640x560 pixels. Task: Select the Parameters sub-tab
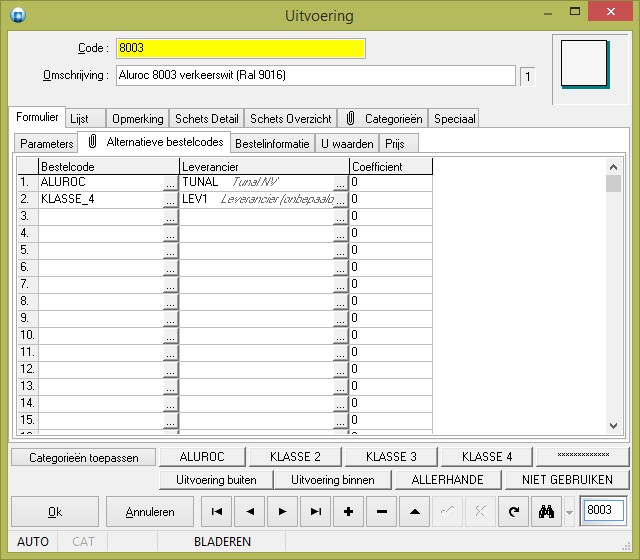click(x=46, y=144)
